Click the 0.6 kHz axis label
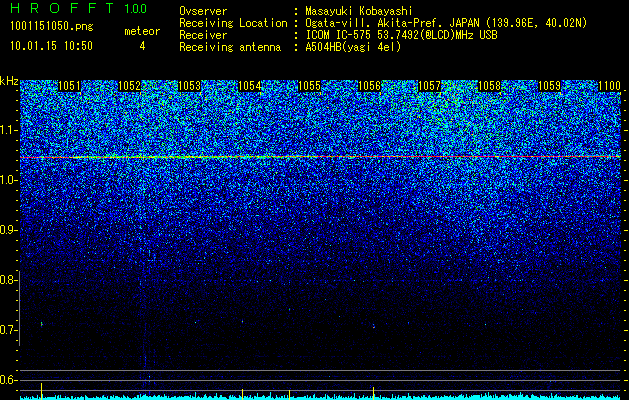 [x=7, y=380]
